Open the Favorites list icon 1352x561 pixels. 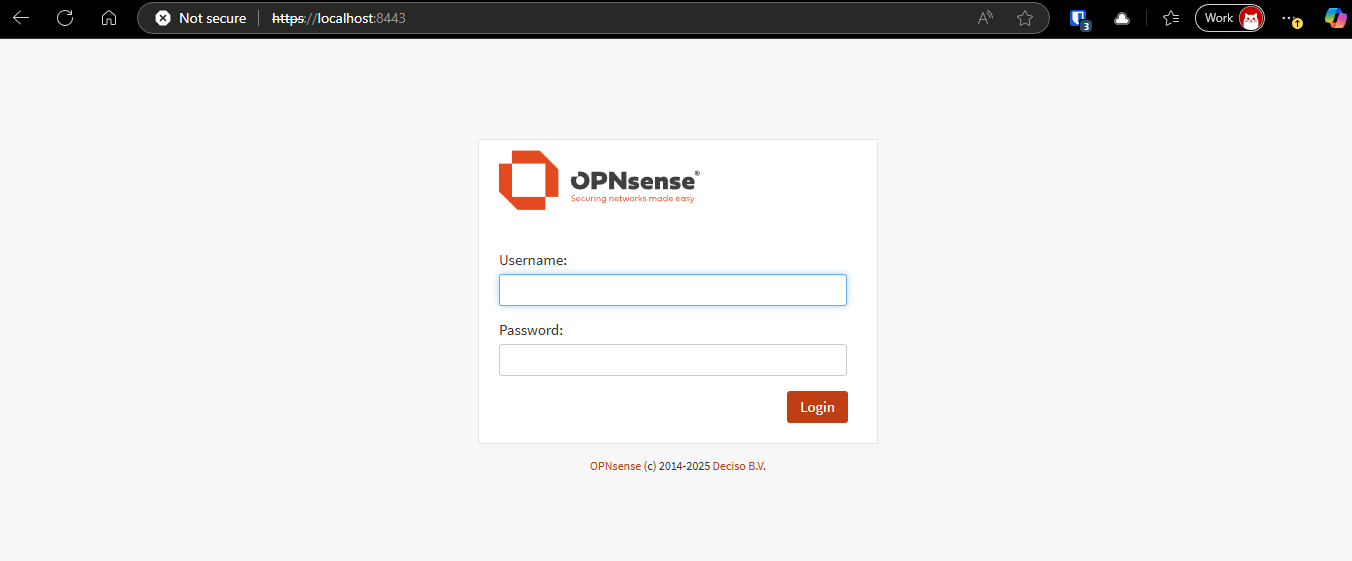click(x=1171, y=18)
